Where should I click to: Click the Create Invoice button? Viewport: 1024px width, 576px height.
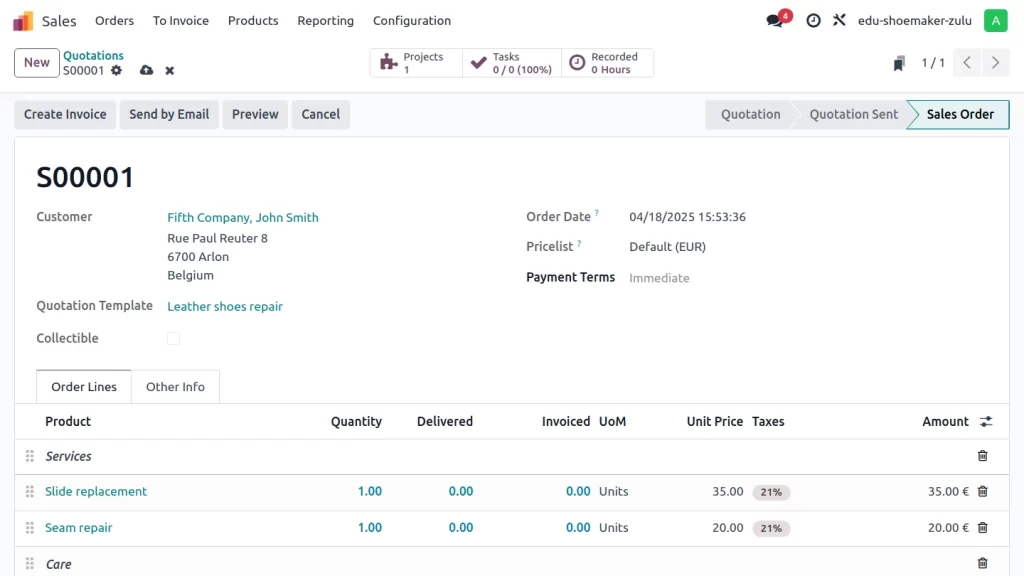65,114
